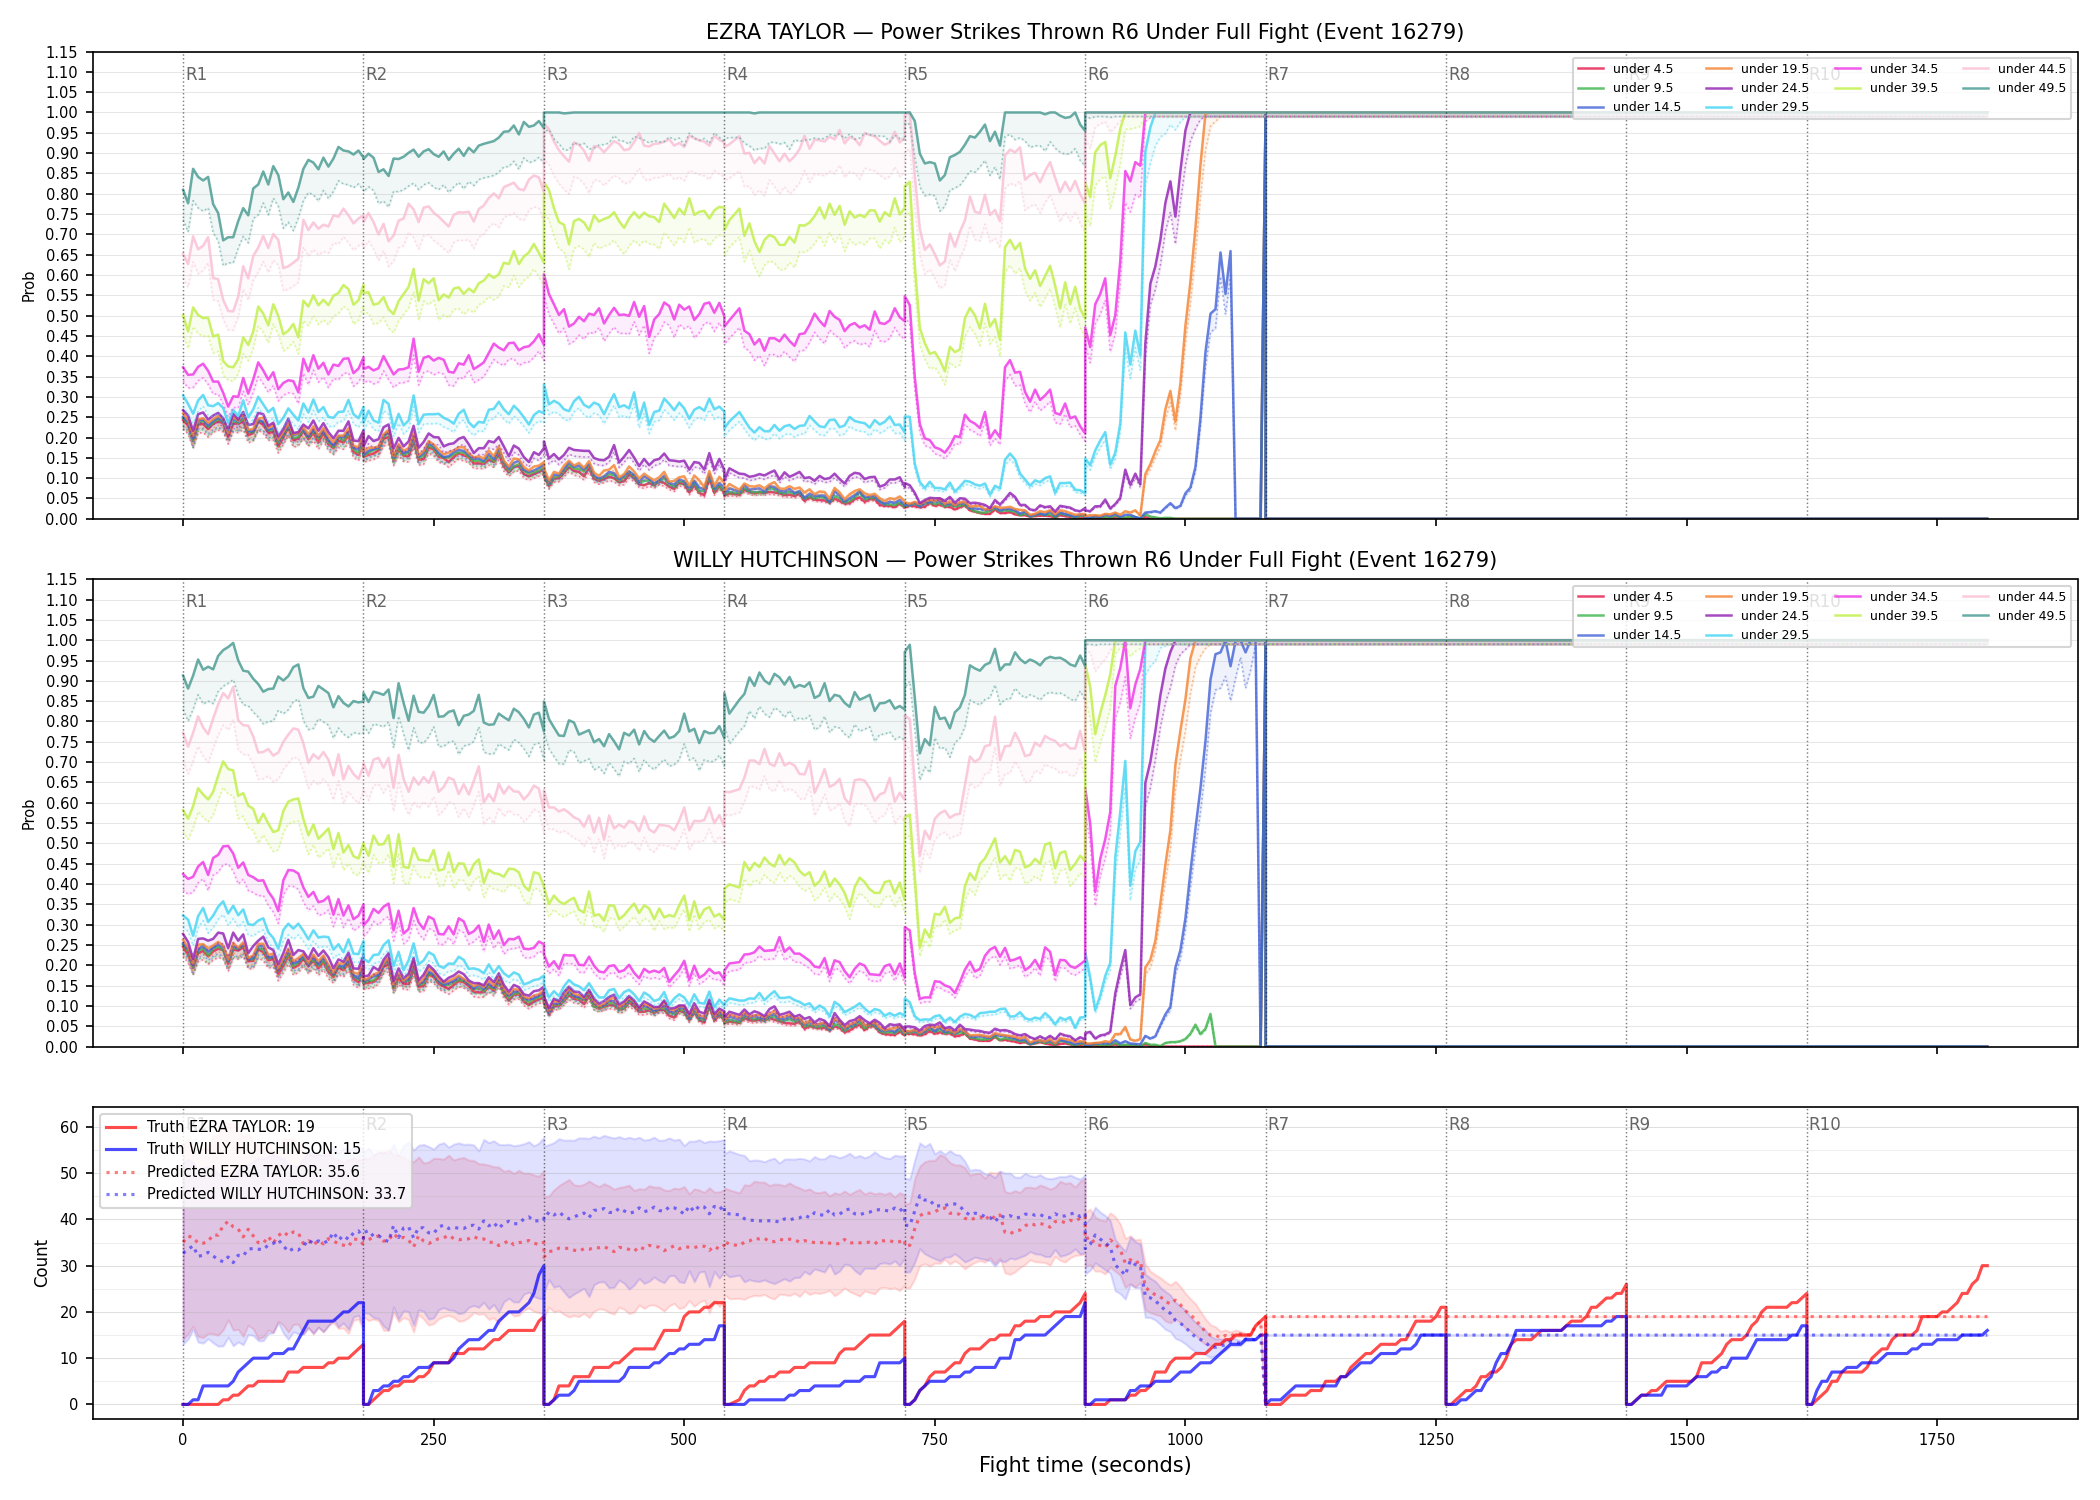Click the 'Predicted EZRA TAYLOR: 35.6' legend entry
2100x1500 pixels.
232,1172
